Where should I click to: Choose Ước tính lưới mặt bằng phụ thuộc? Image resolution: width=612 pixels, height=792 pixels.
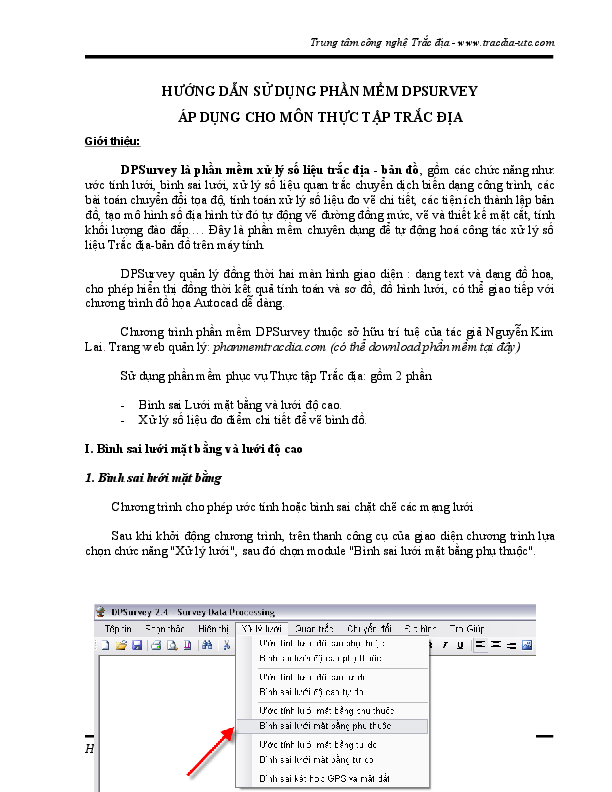coord(333,711)
